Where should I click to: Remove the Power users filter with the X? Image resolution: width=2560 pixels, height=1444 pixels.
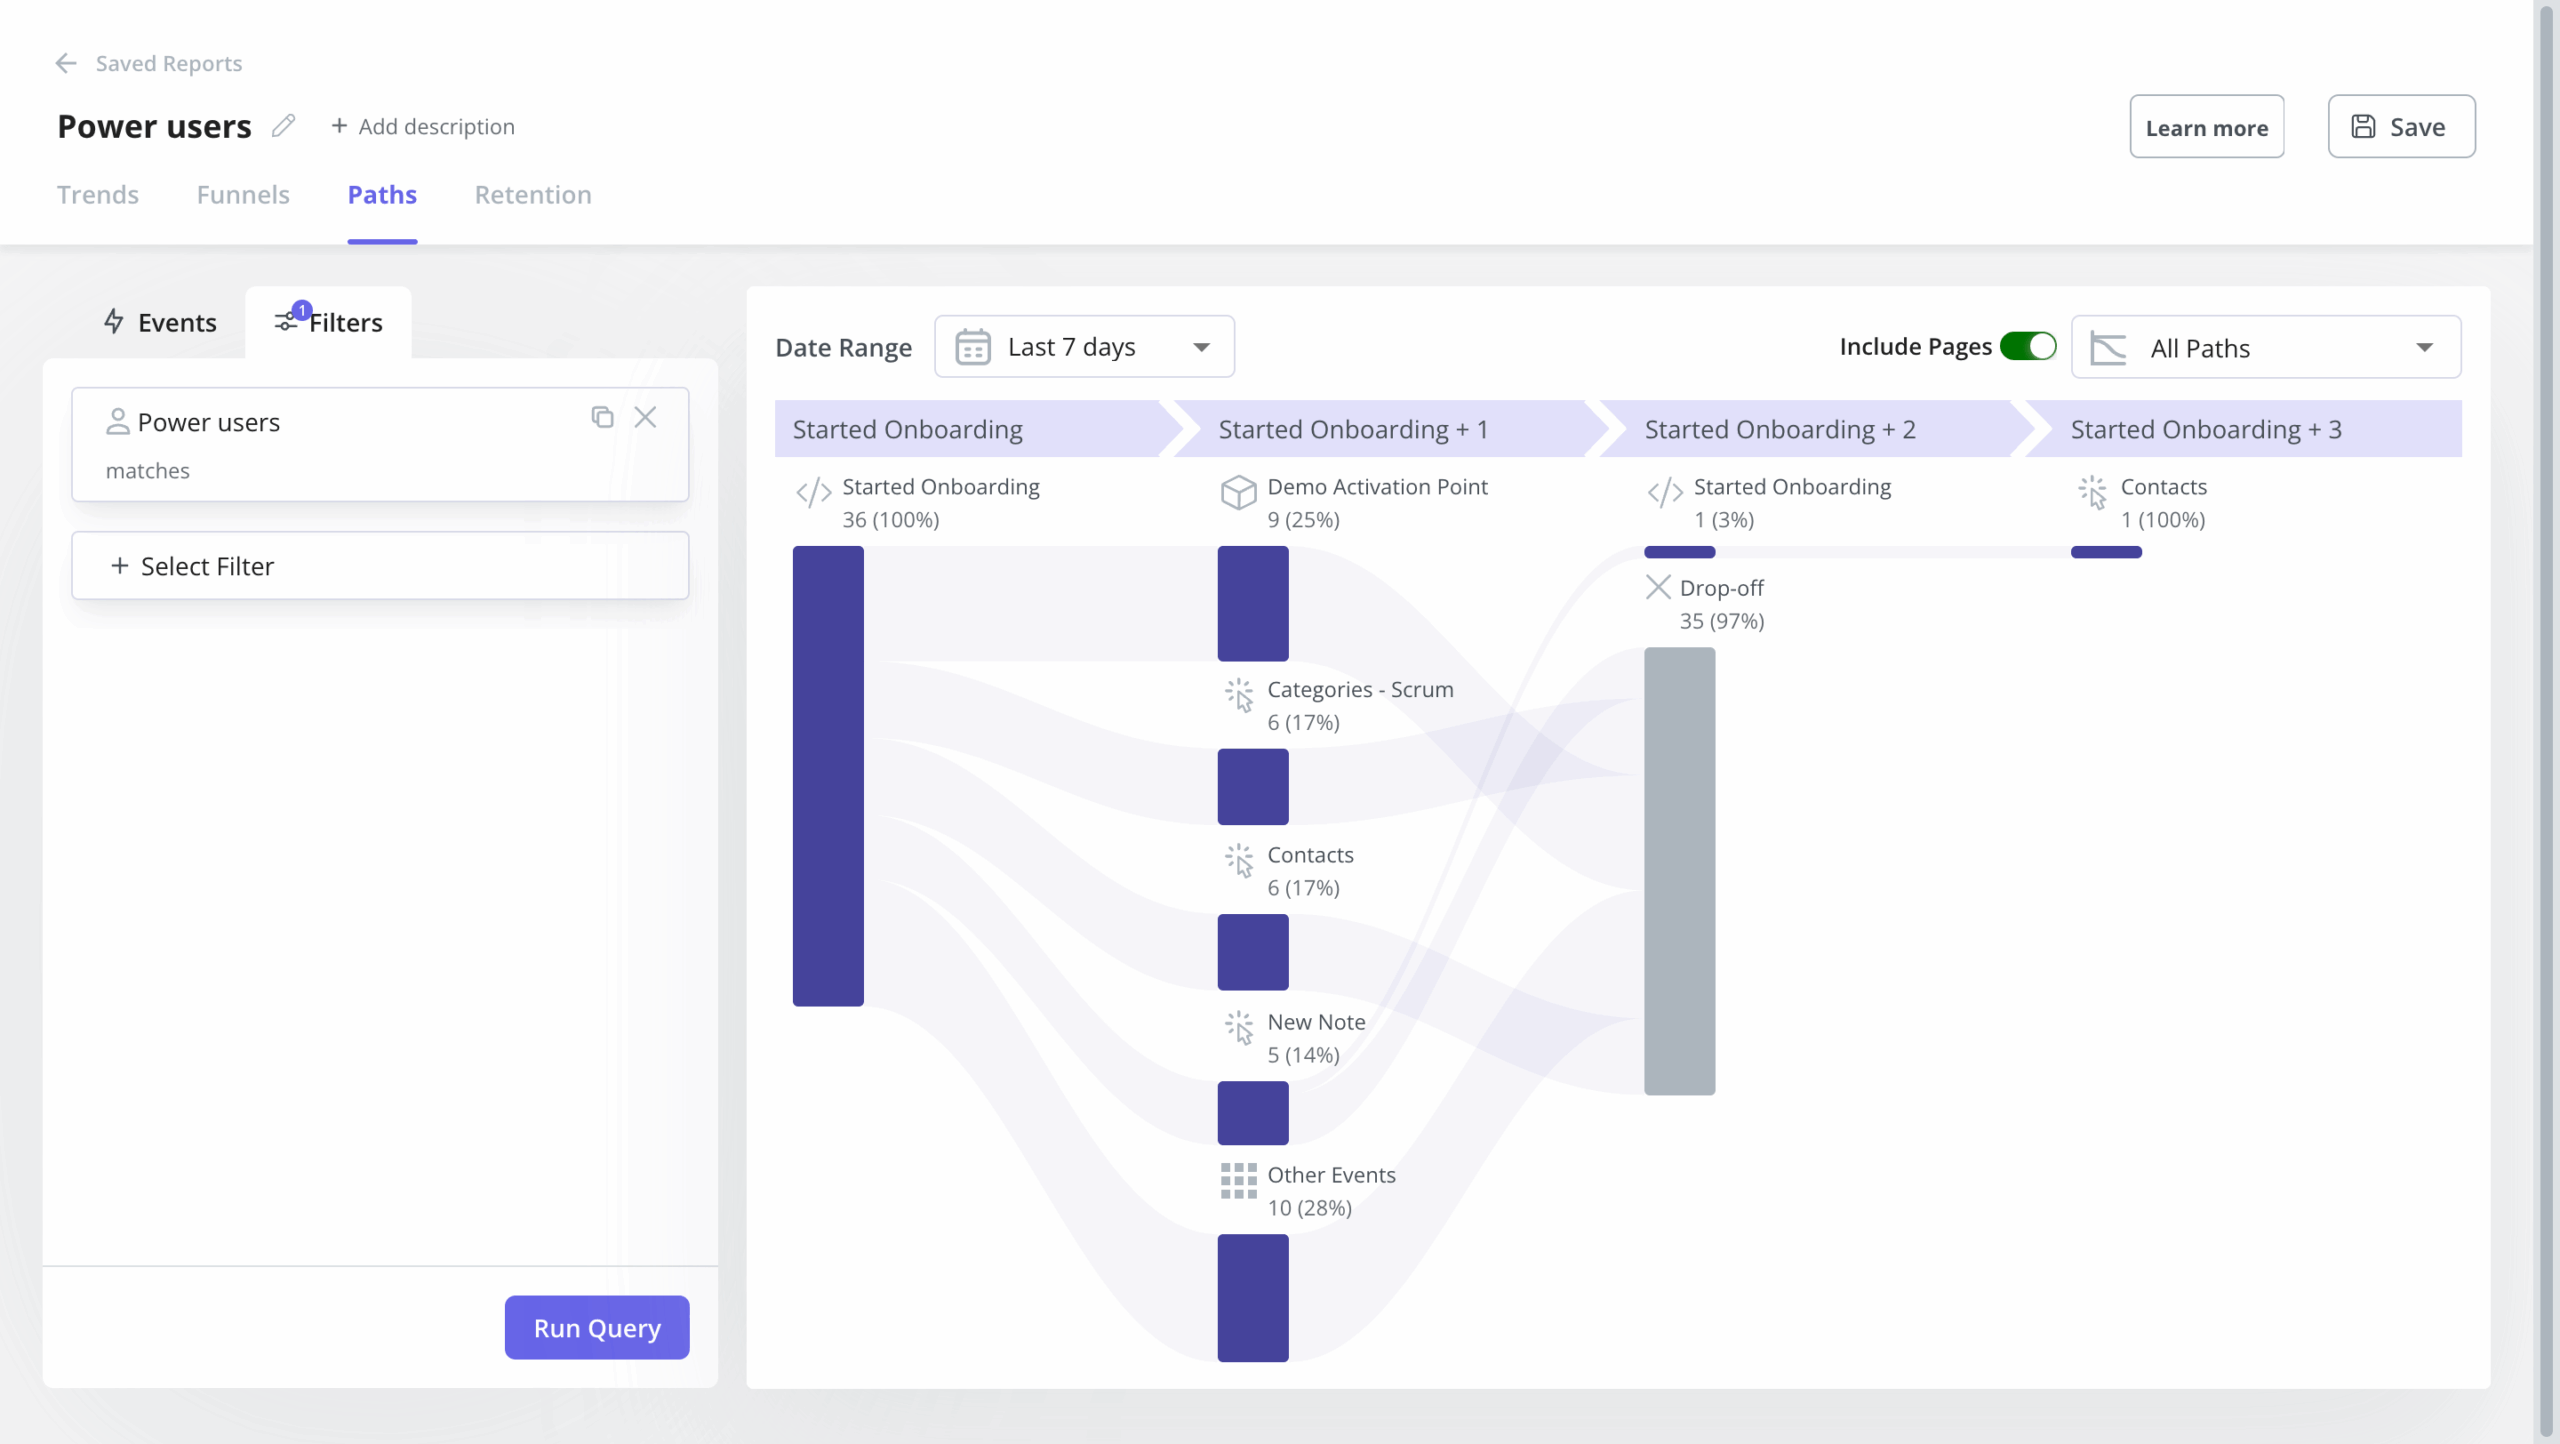click(645, 416)
